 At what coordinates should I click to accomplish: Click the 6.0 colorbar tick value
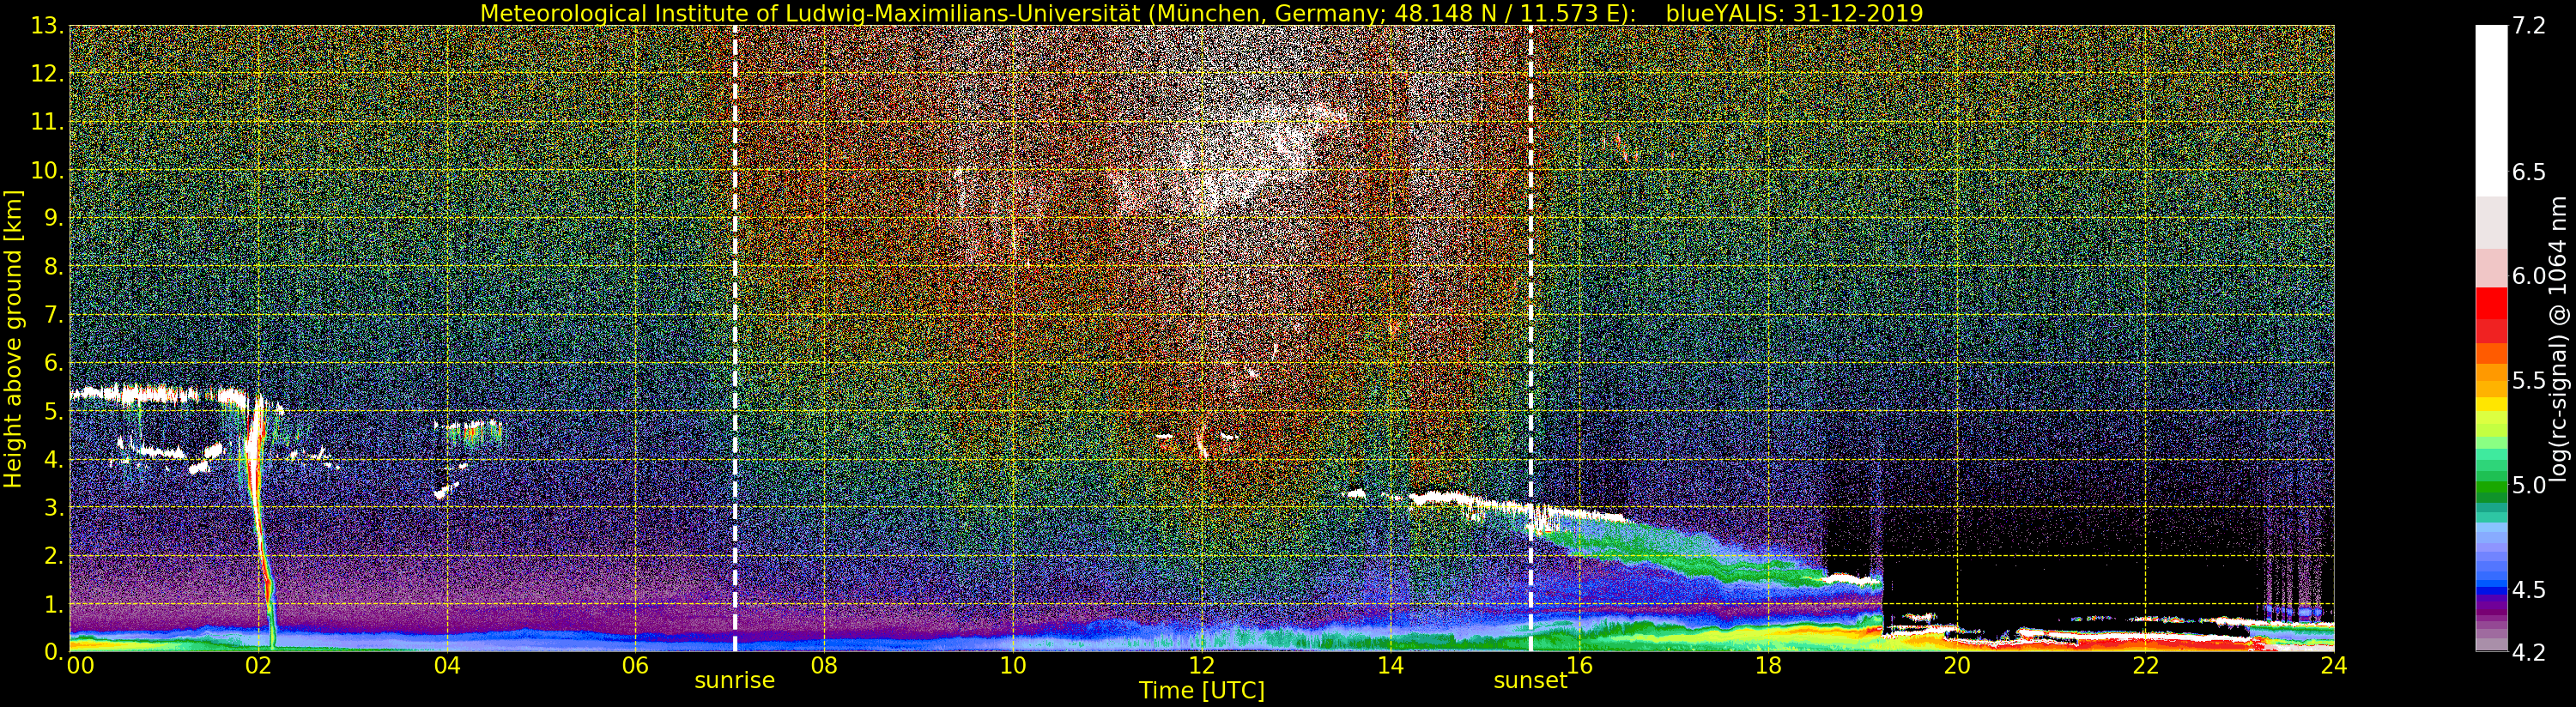pos(2528,276)
